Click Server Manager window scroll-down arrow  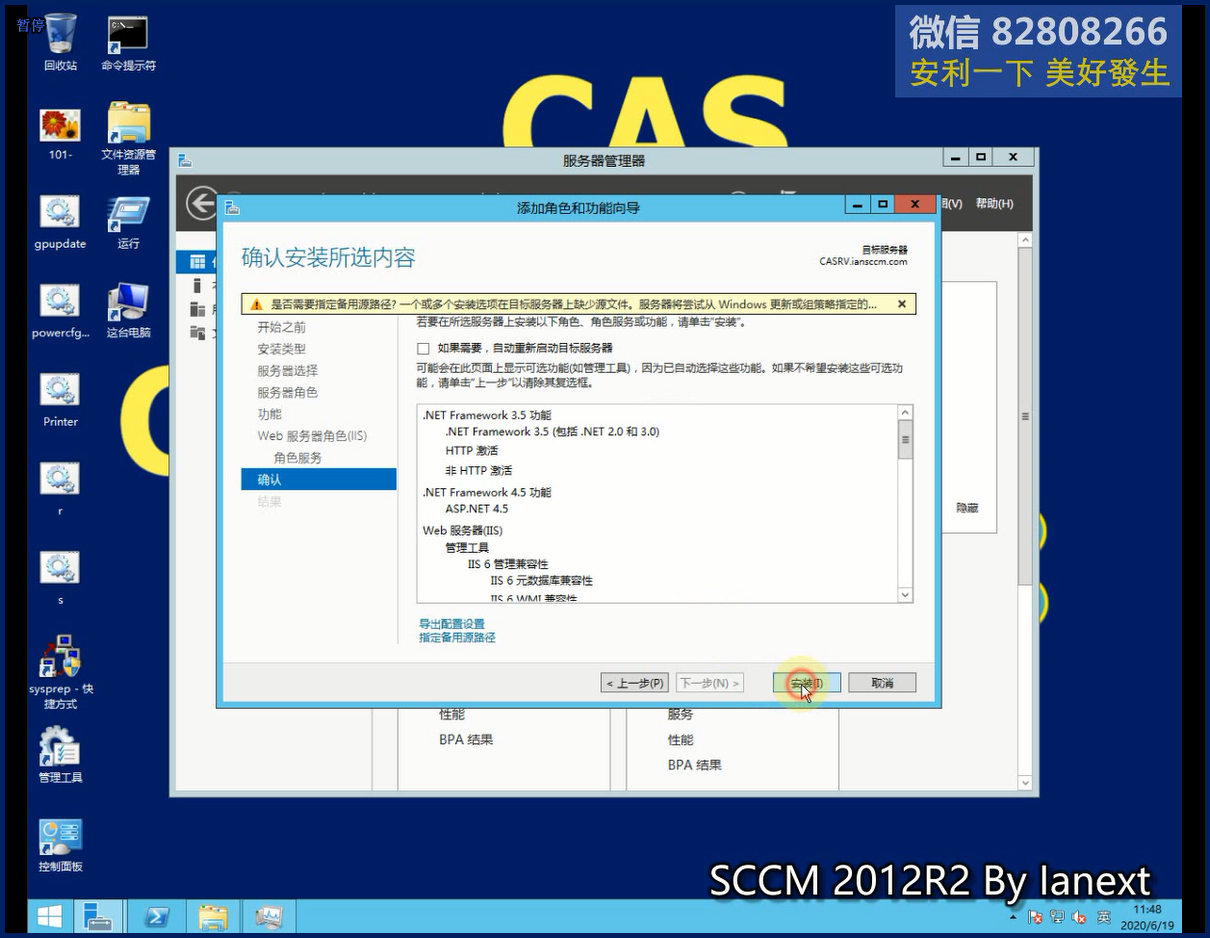(x=1025, y=783)
